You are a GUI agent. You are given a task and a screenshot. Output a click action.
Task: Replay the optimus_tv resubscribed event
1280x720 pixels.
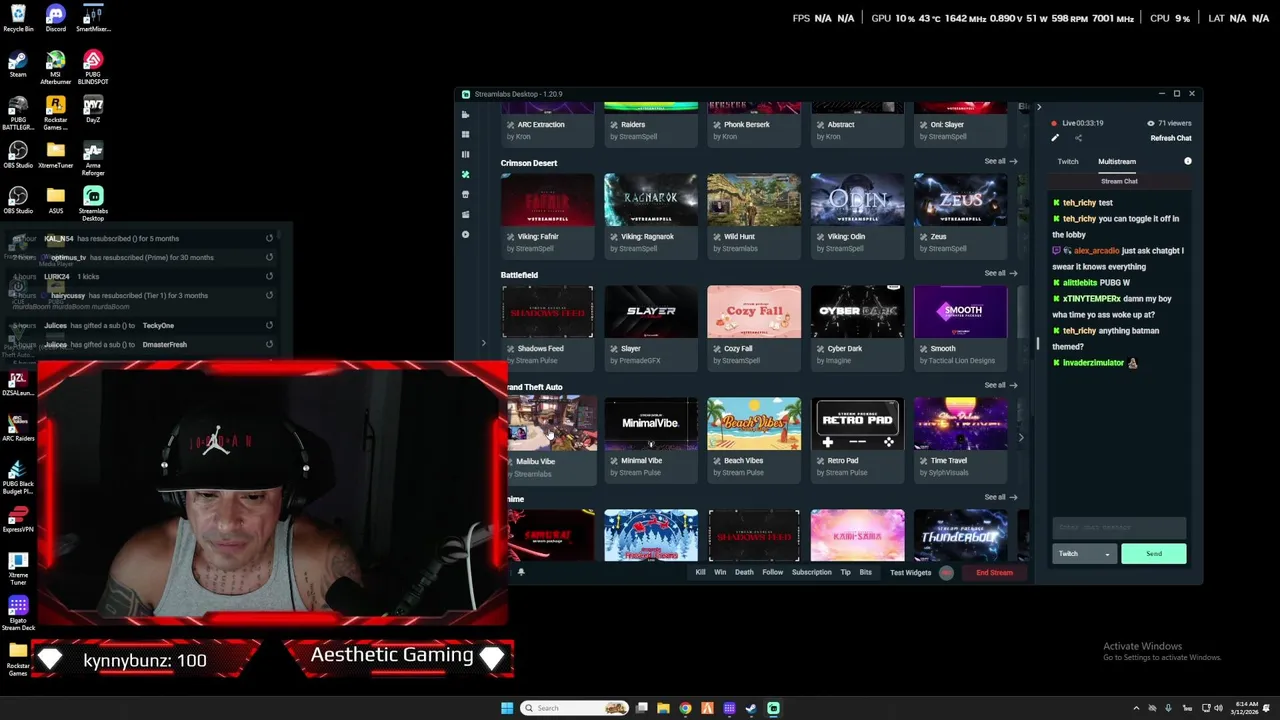pyautogui.click(x=269, y=257)
